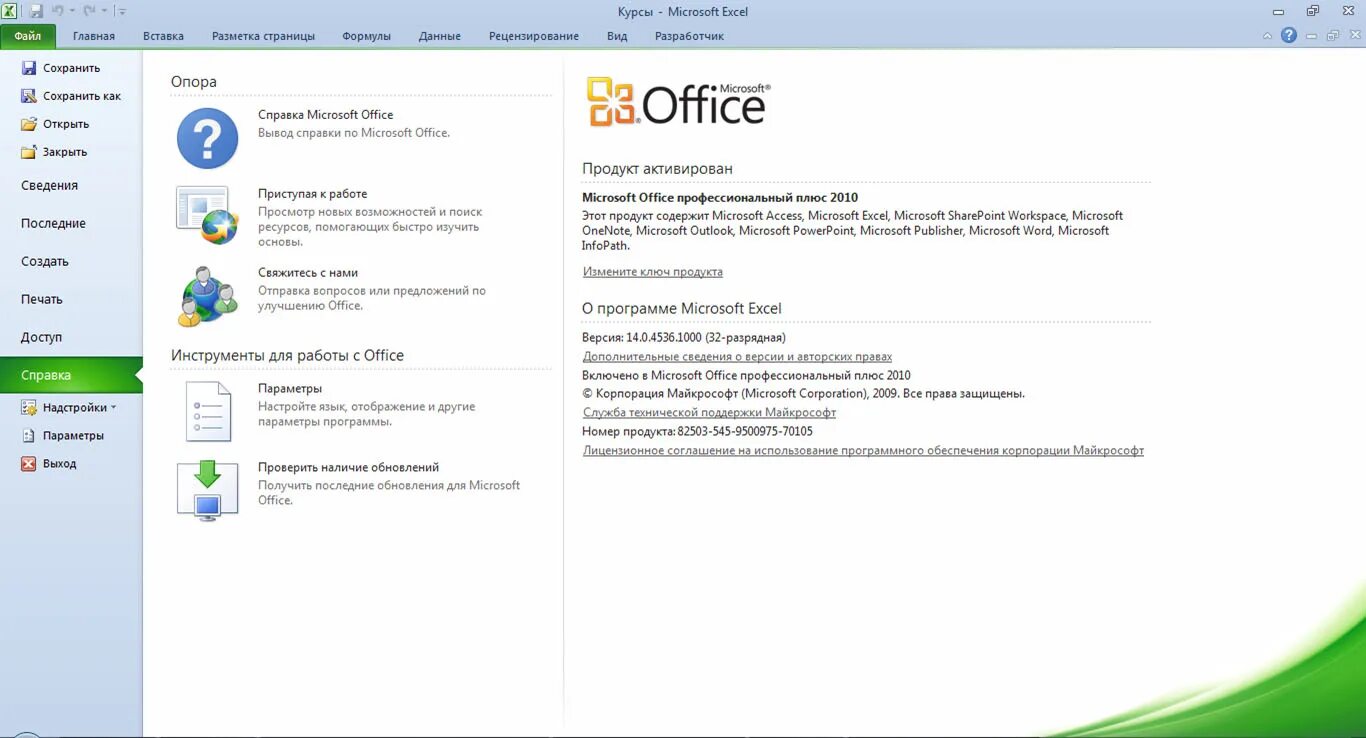The image size is (1366, 738).
Task: Collapse the ribbon with the caret icon
Action: (x=1268, y=36)
